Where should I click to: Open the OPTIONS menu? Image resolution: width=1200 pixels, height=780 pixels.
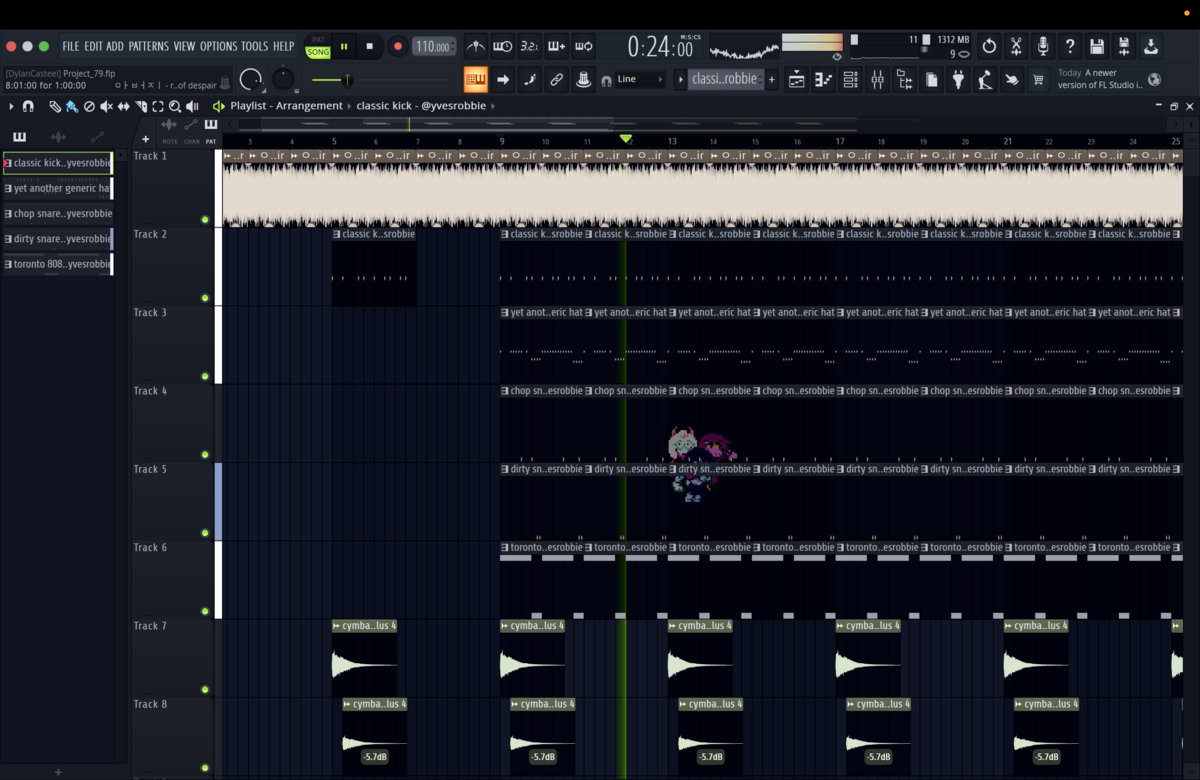218,46
